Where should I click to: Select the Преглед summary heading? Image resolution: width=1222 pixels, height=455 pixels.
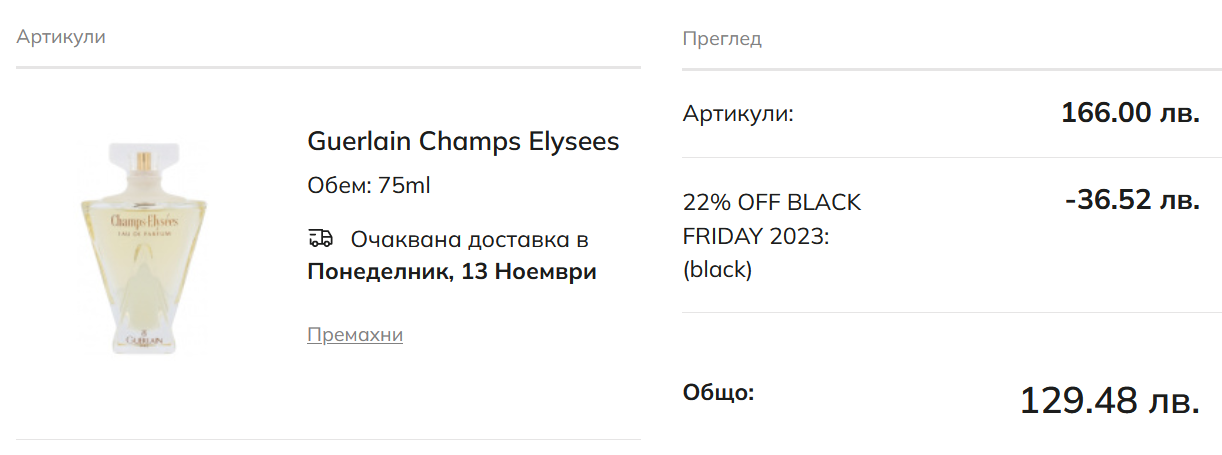pos(722,39)
